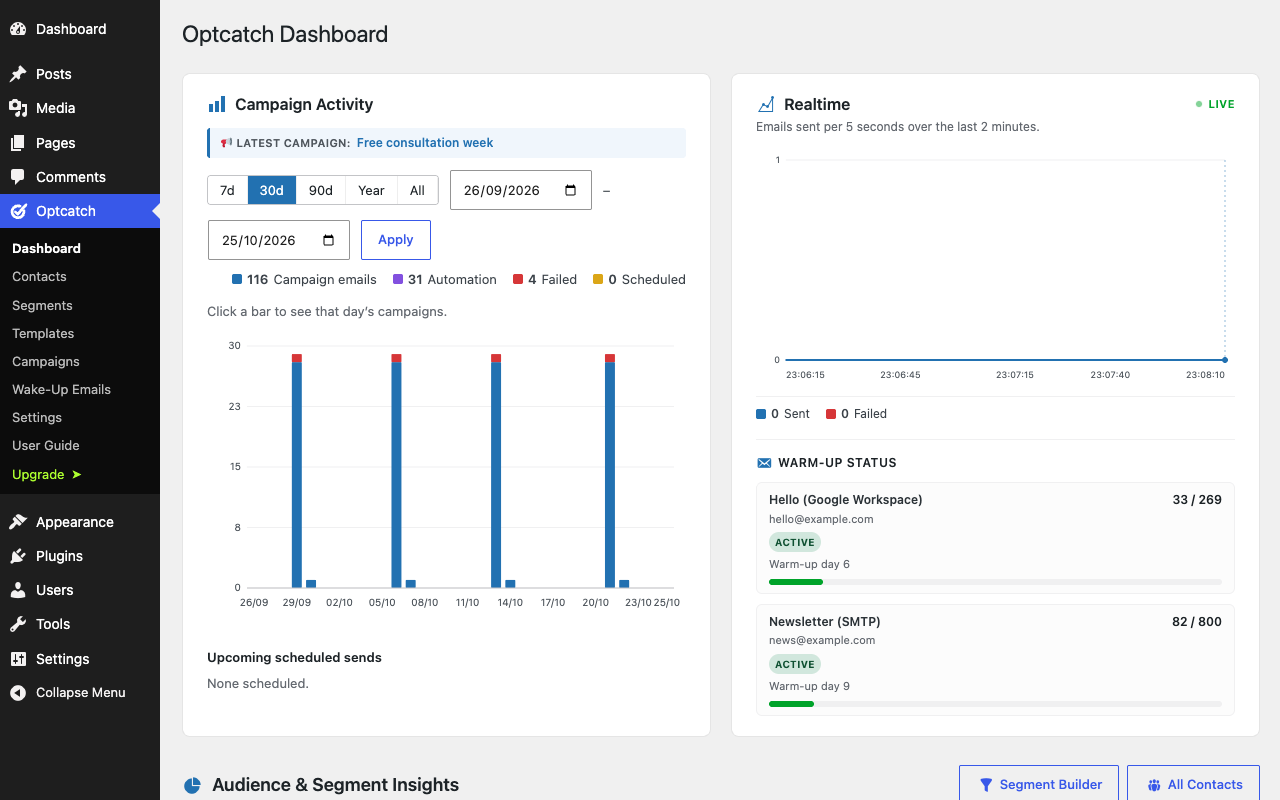
Task: Click the Pages icon in sidebar
Action: (x=18, y=143)
